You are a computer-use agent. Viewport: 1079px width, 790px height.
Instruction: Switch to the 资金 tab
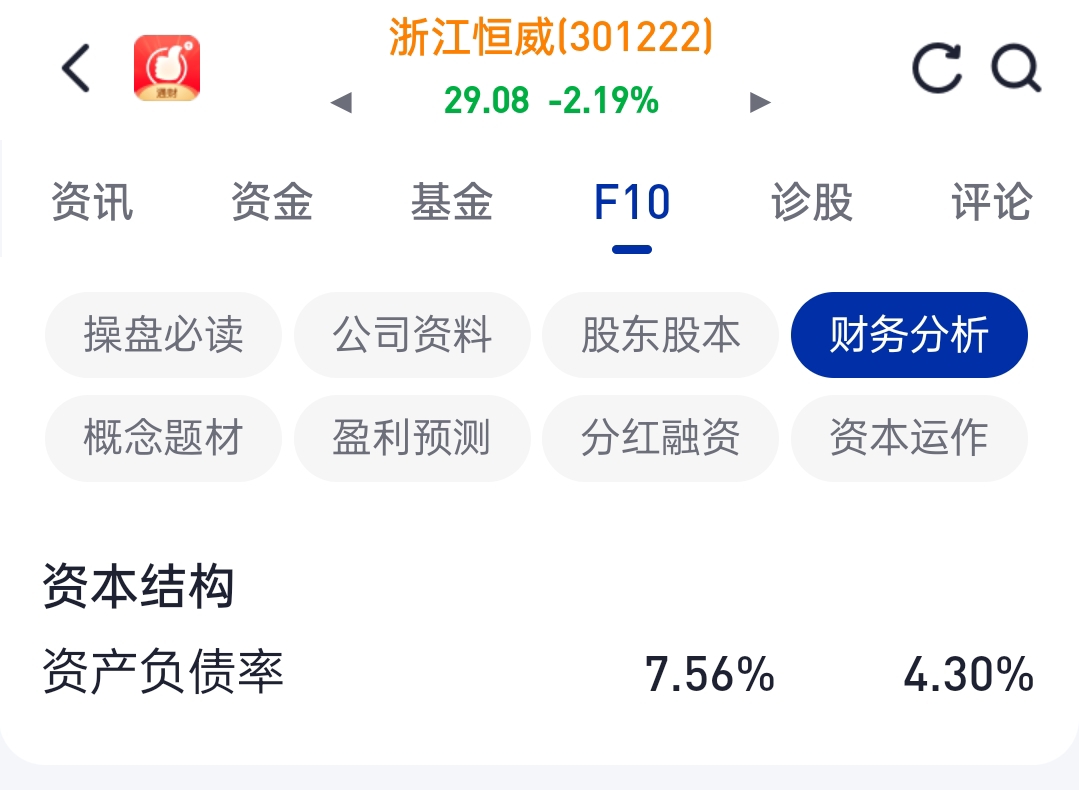272,202
